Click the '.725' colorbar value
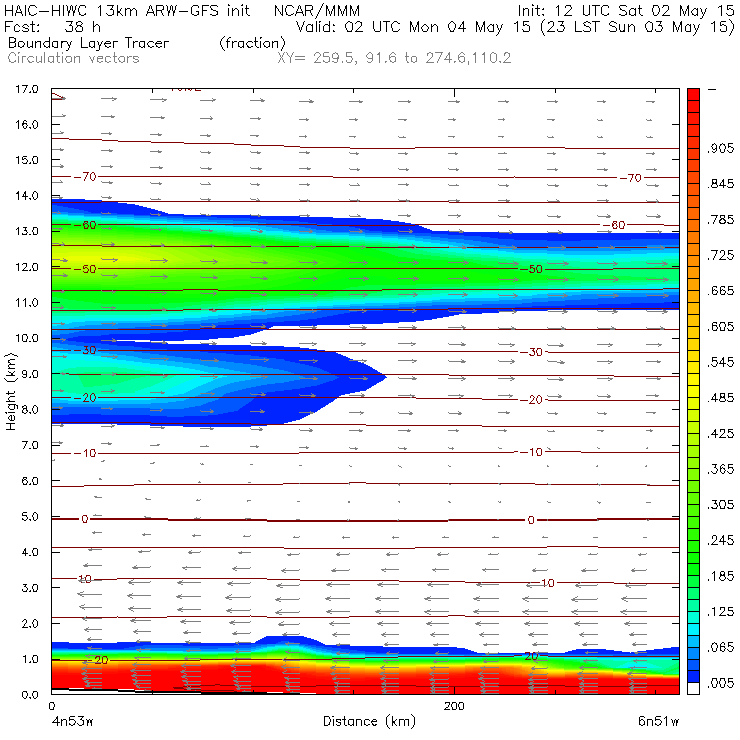 (x=721, y=255)
